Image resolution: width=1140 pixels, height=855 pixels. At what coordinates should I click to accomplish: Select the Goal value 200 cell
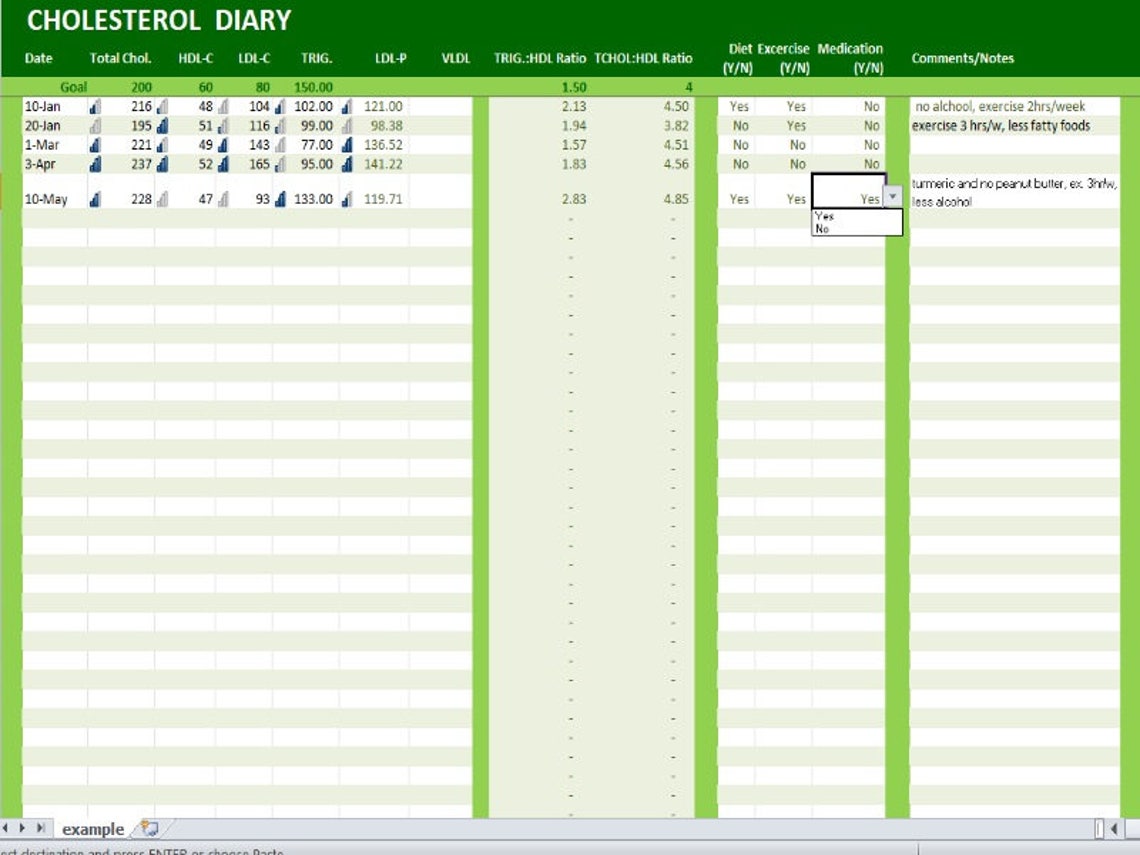click(x=141, y=87)
